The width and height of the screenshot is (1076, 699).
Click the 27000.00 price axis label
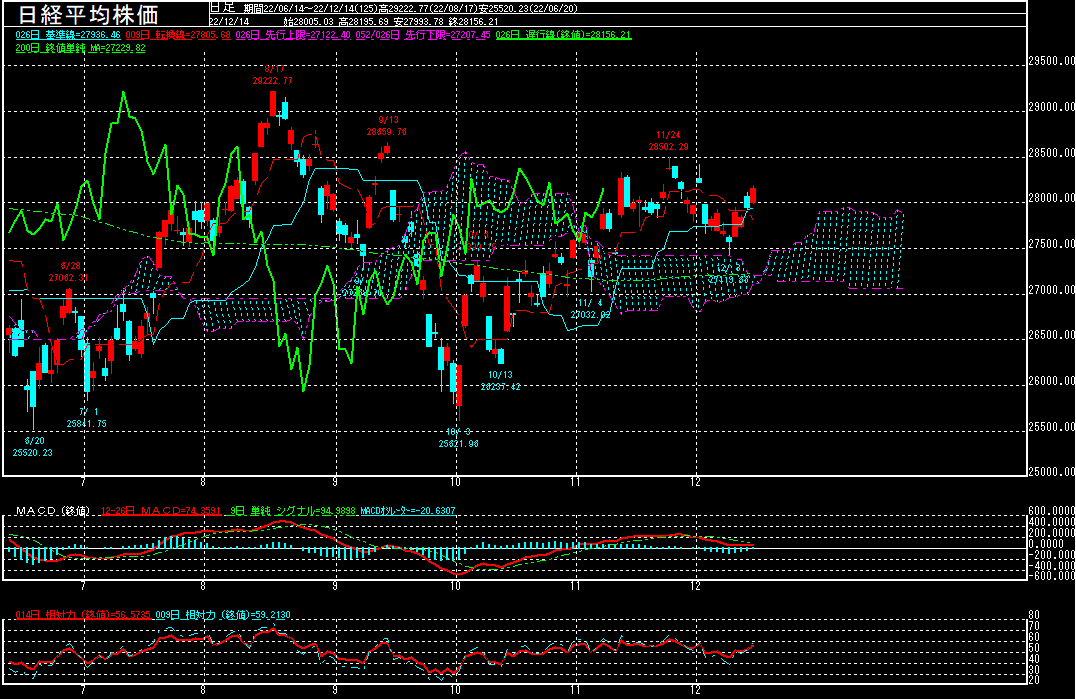click(x=1052, y=290)
